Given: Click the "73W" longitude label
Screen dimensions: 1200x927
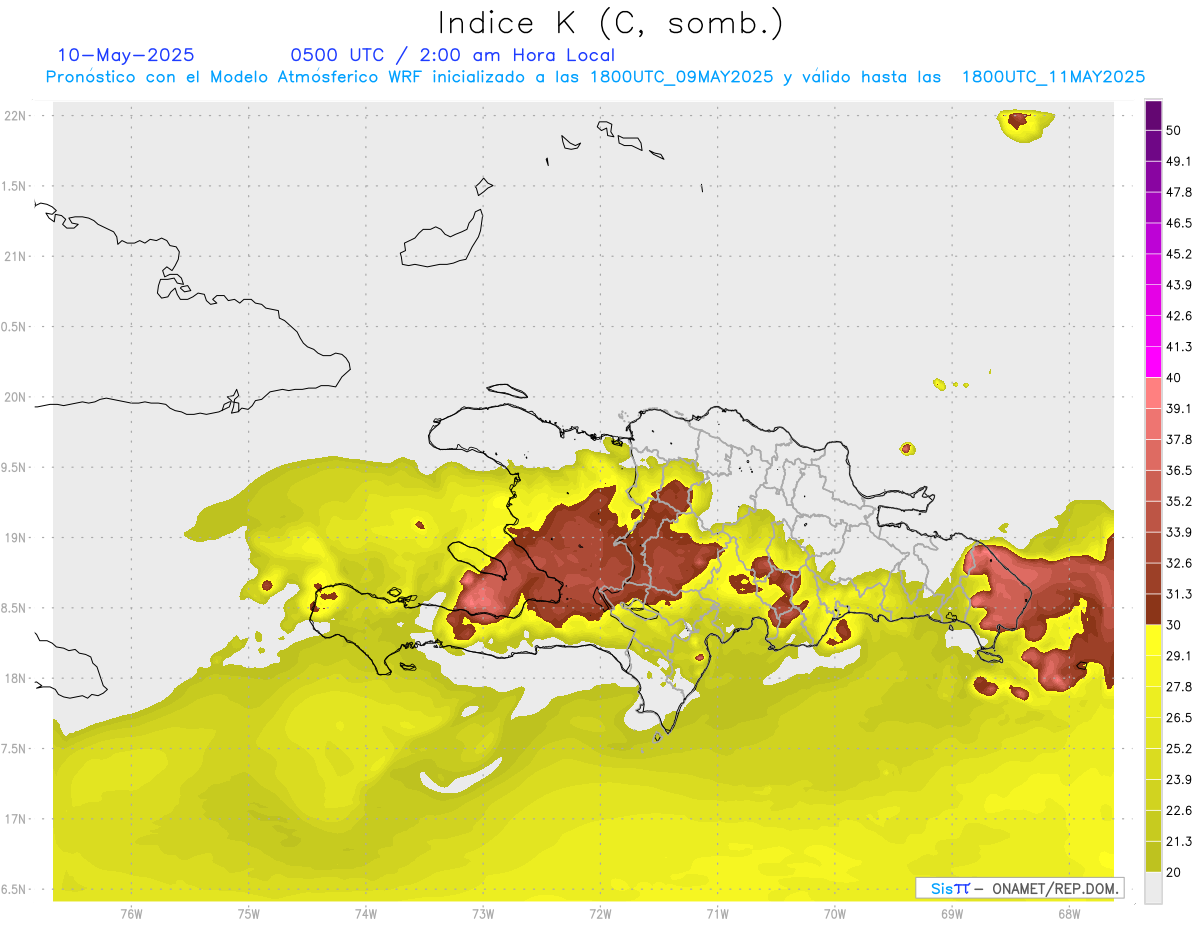Looking at the screenshot, I should click(483, 914).
